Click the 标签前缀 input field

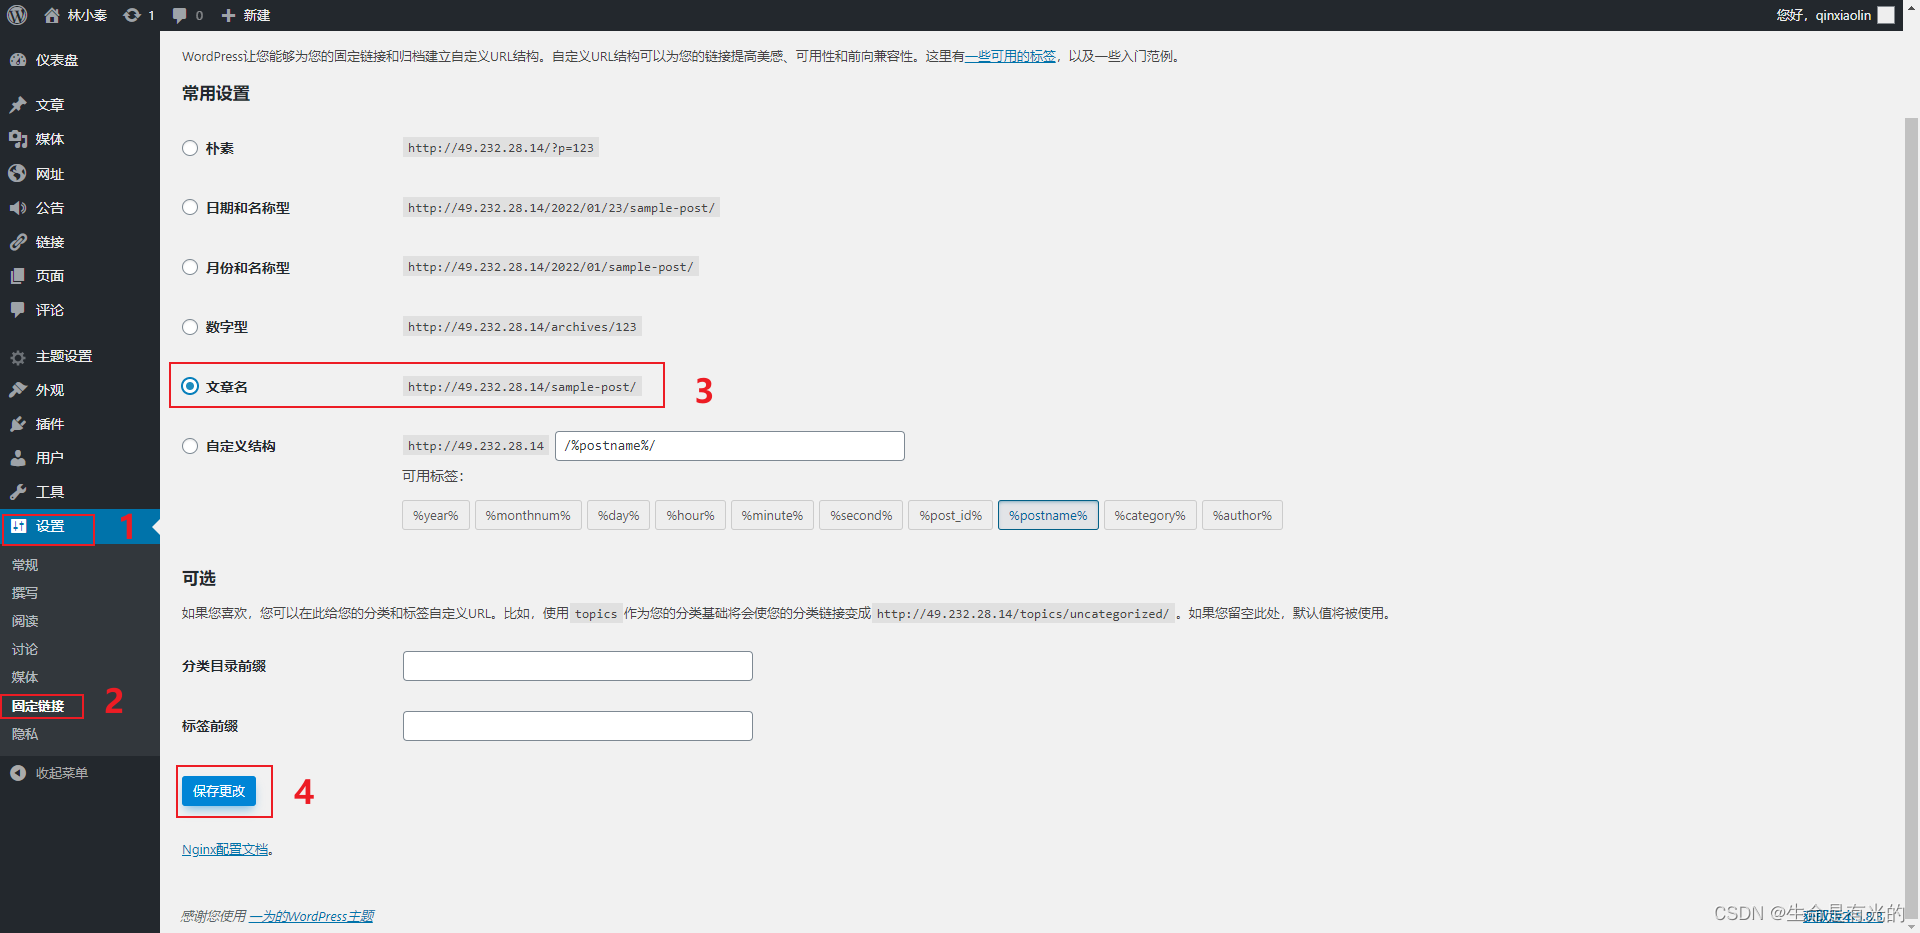click(x=578, y=726)
